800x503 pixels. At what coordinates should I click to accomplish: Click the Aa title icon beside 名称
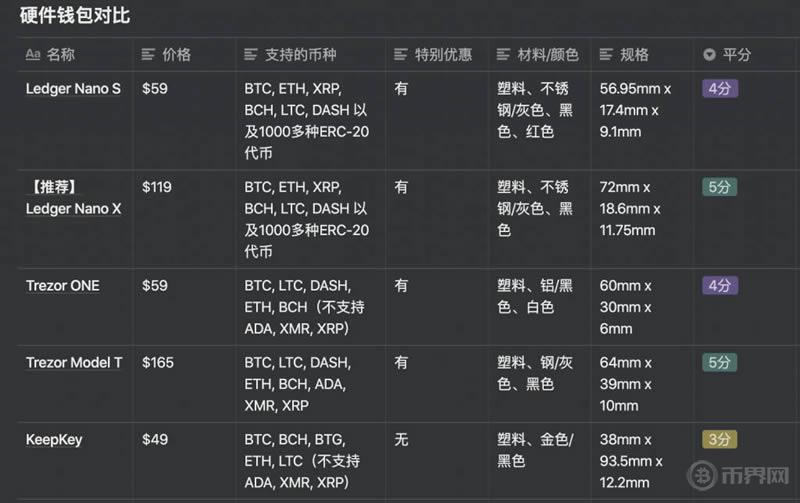33,55
